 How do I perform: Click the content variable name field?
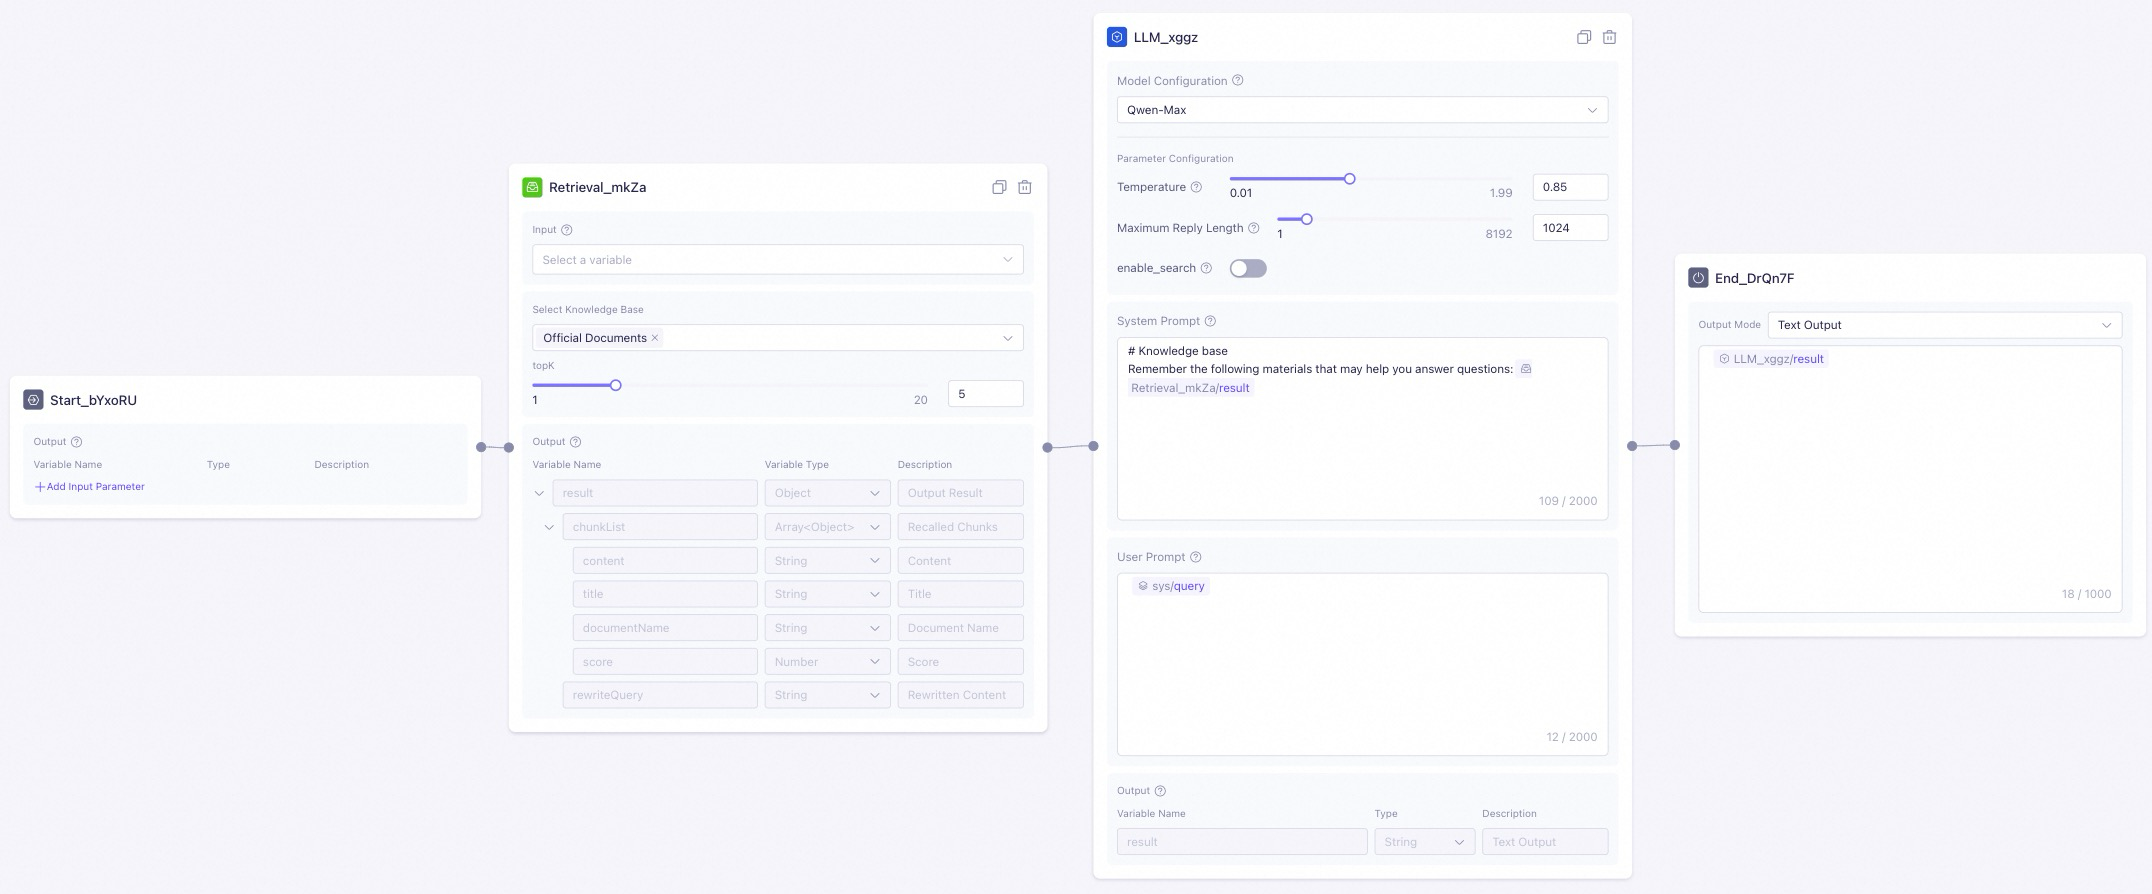click(665, 561)
